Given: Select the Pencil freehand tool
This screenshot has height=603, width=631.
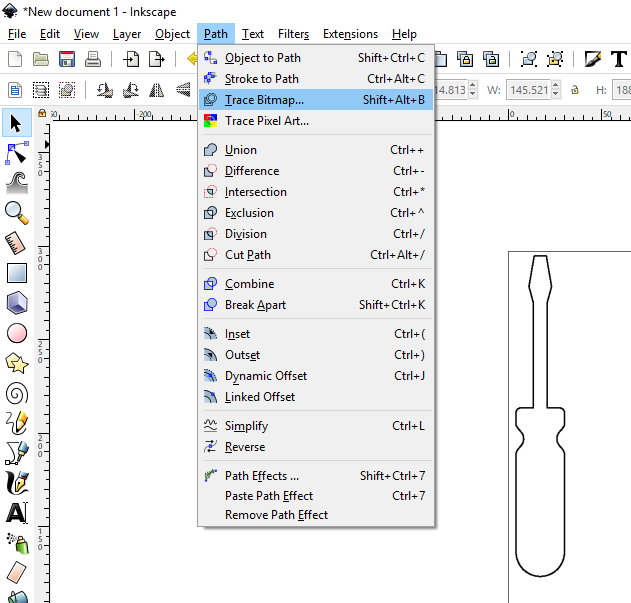Looking at the screenshot, I should [x=16, y=423].
